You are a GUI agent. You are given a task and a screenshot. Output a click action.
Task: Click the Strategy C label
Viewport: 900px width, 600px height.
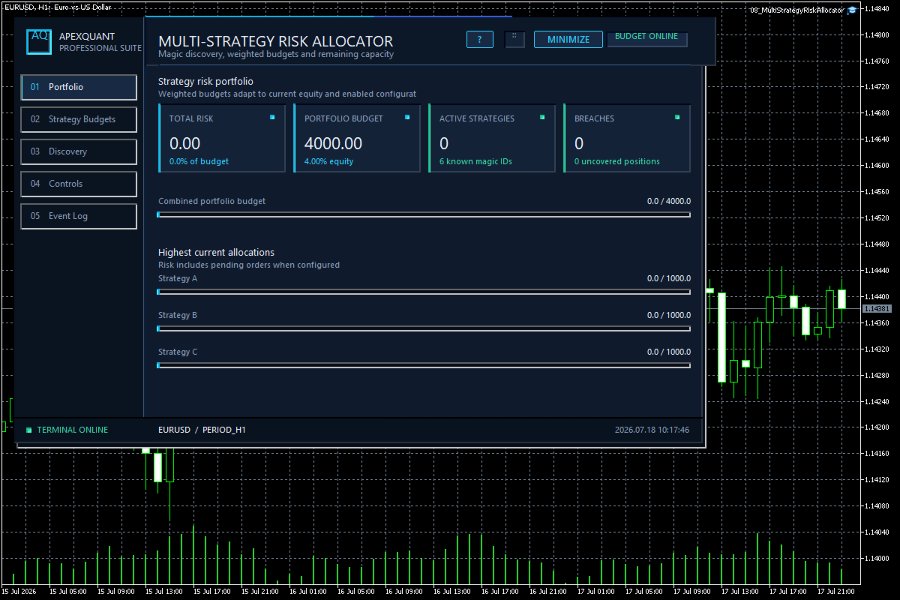(177, 352)
